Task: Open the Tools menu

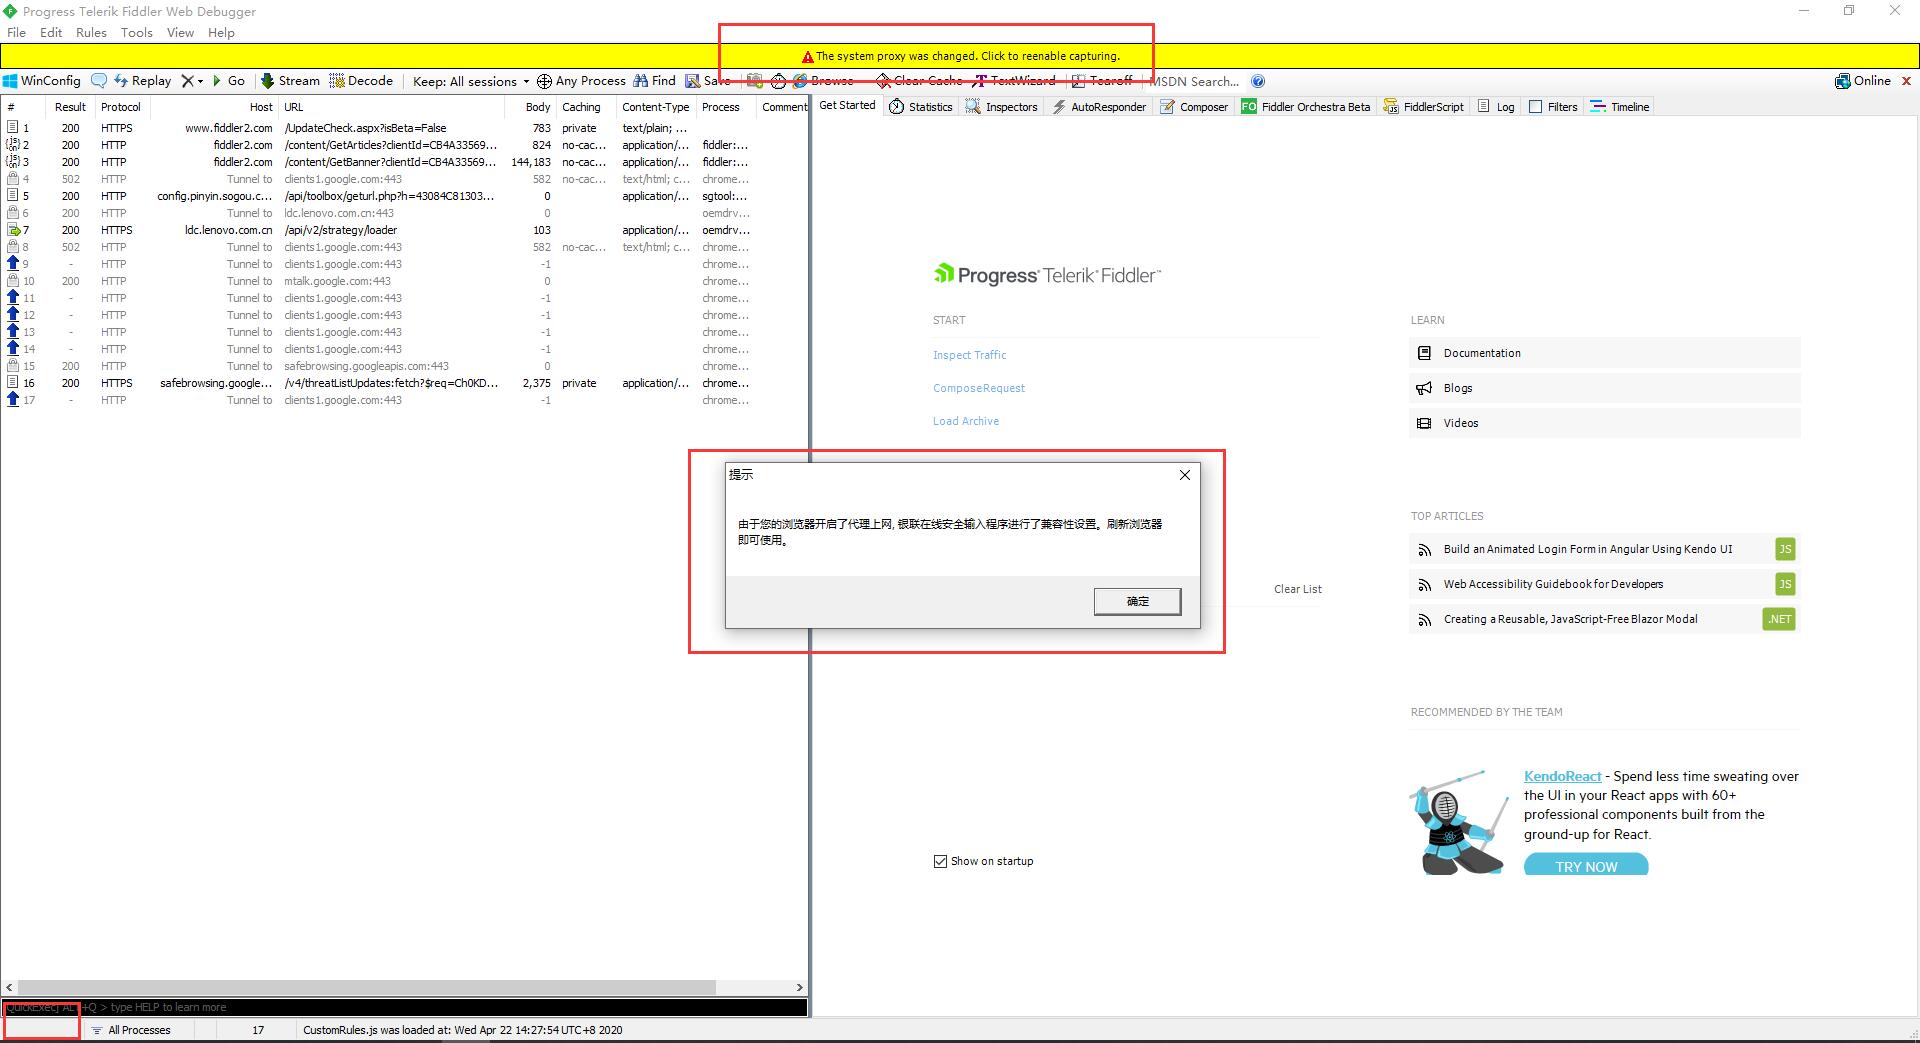Action: (137, 32)
